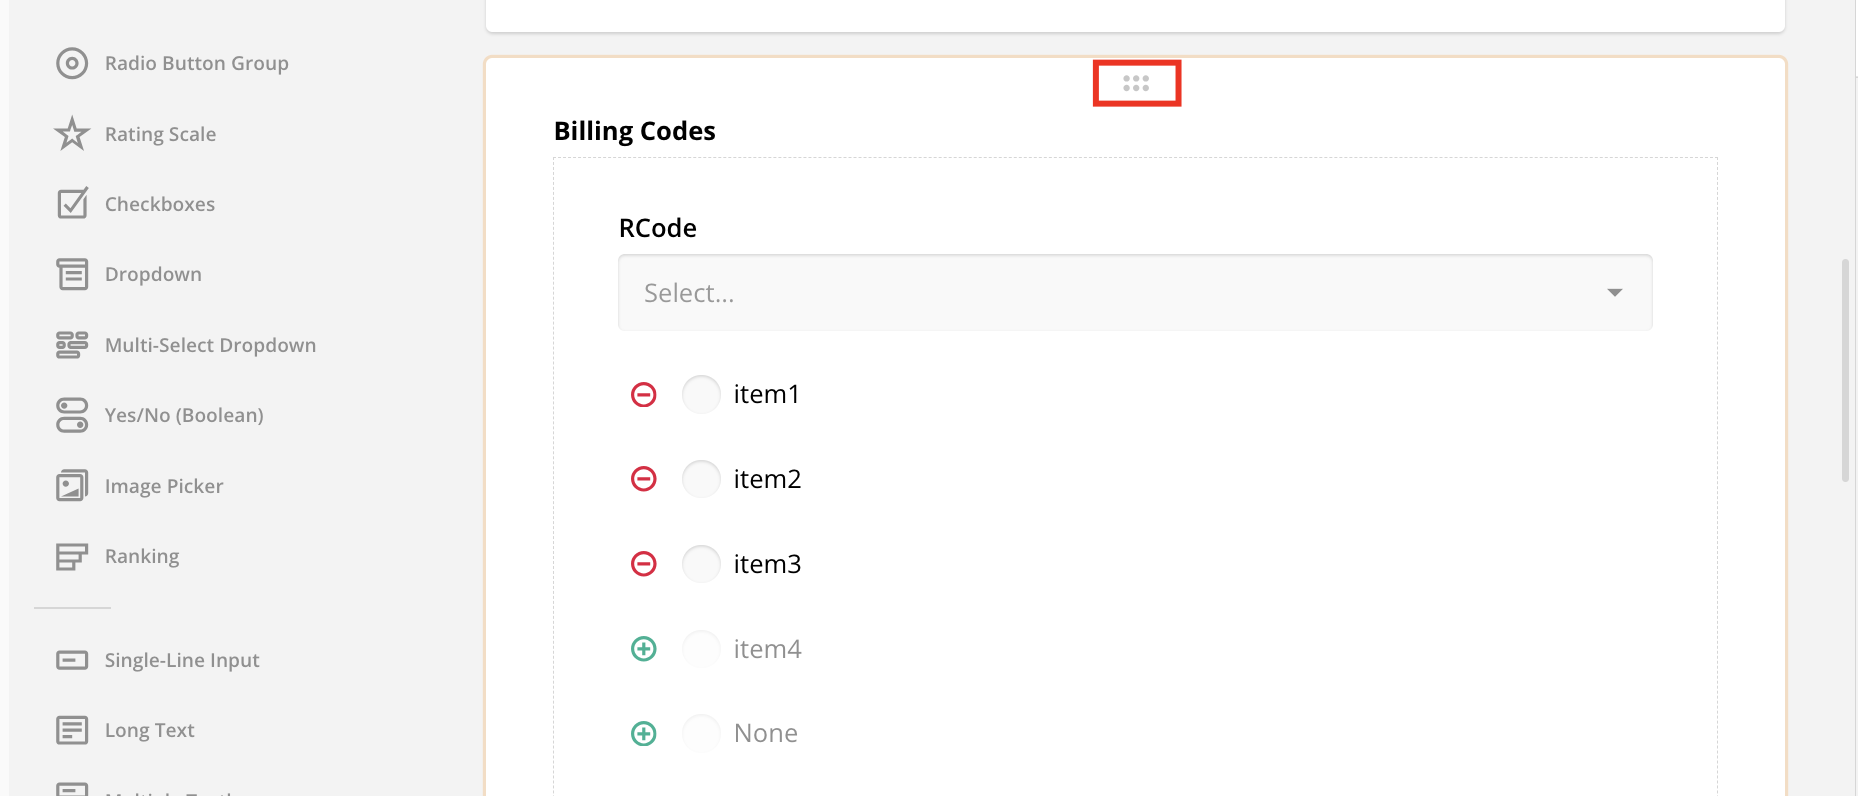Select the Checkboxes element

click(x=160, y=203)
